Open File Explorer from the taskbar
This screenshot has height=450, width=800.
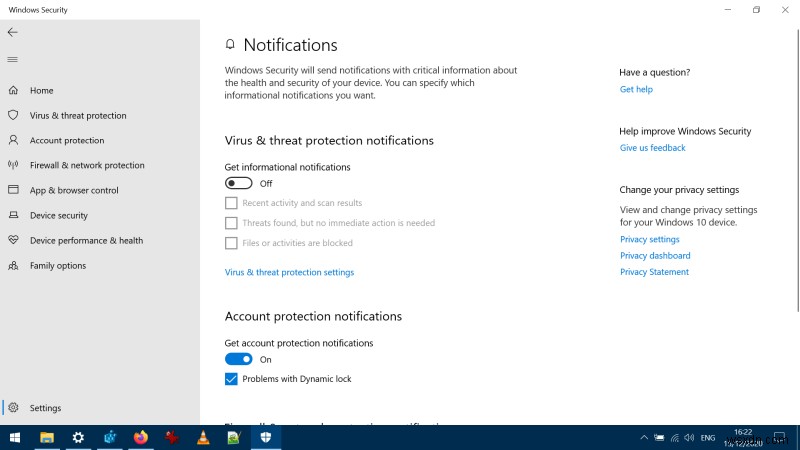[47, 438]
